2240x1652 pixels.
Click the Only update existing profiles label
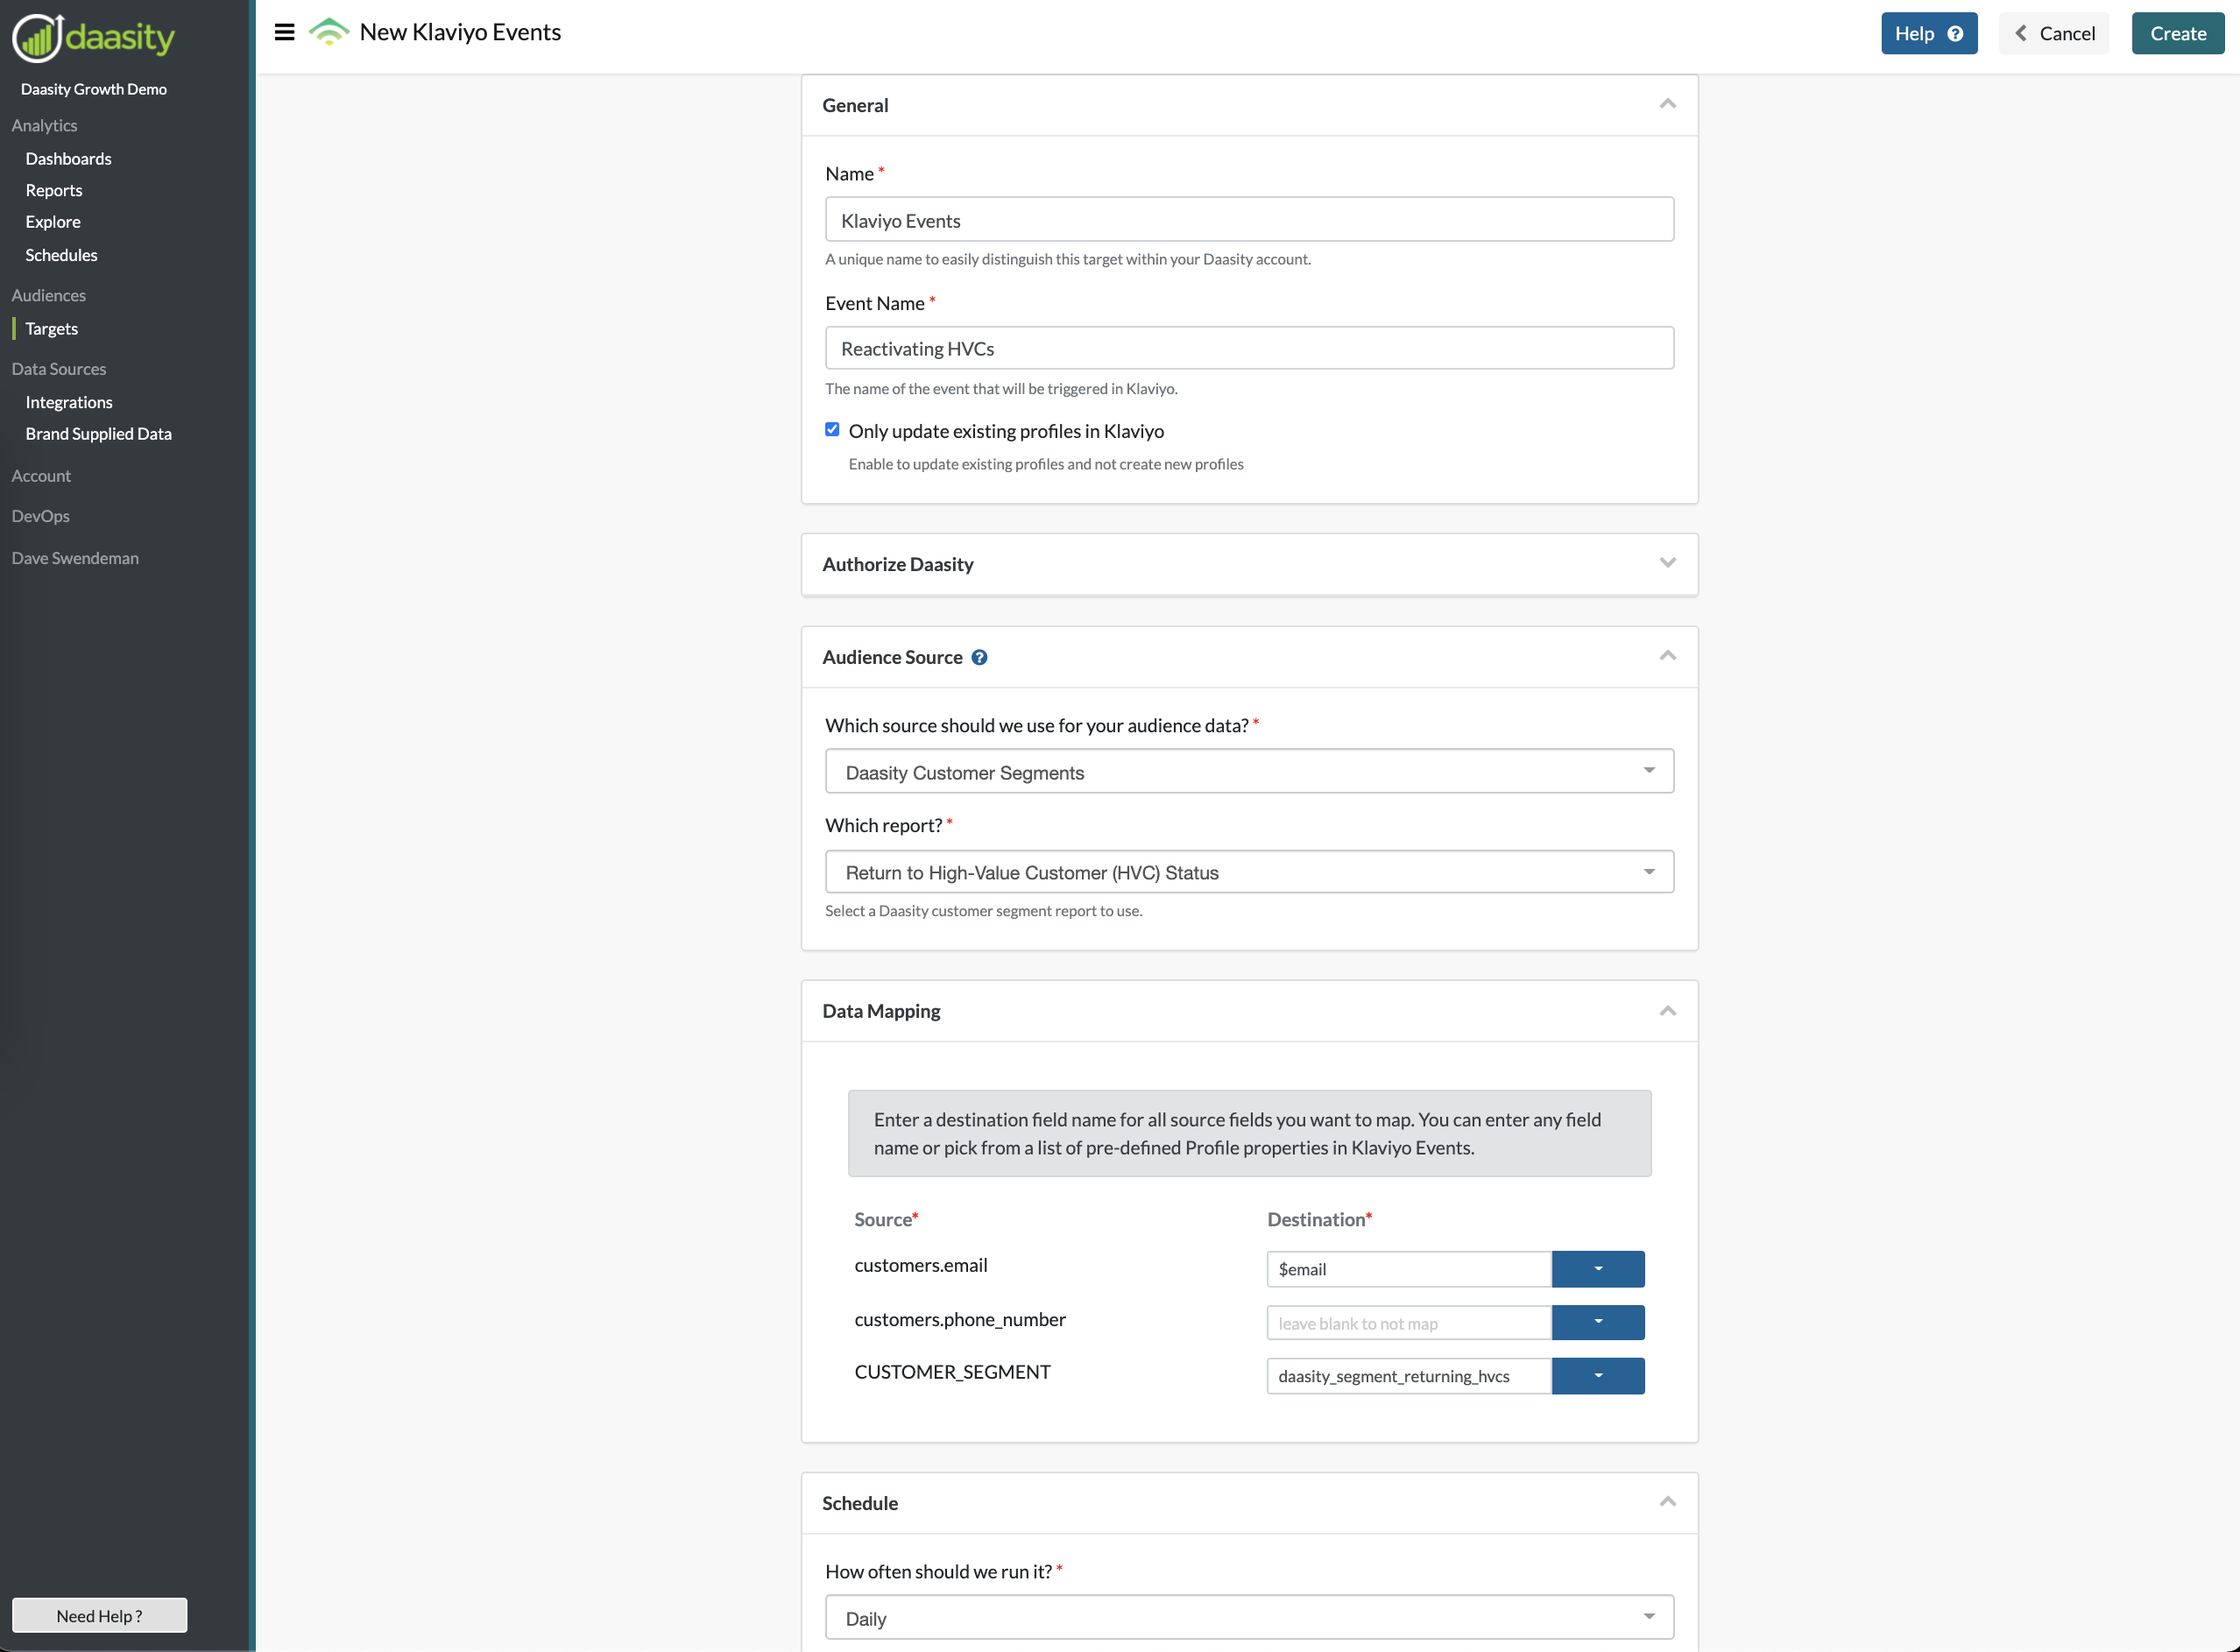pos(1006,431)
